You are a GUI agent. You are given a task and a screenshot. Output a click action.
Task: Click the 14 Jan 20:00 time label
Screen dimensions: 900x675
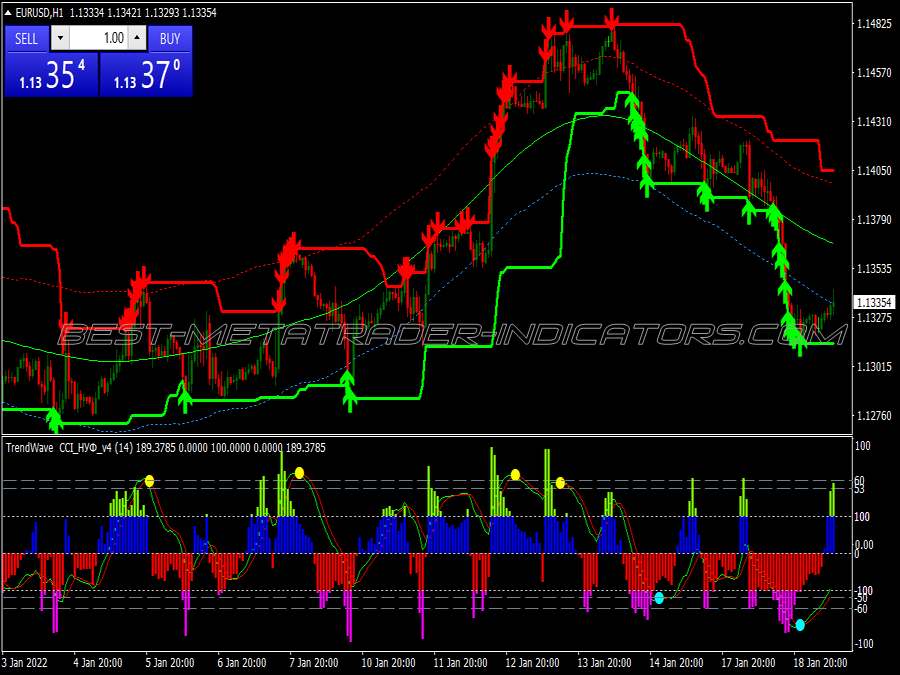676,662
